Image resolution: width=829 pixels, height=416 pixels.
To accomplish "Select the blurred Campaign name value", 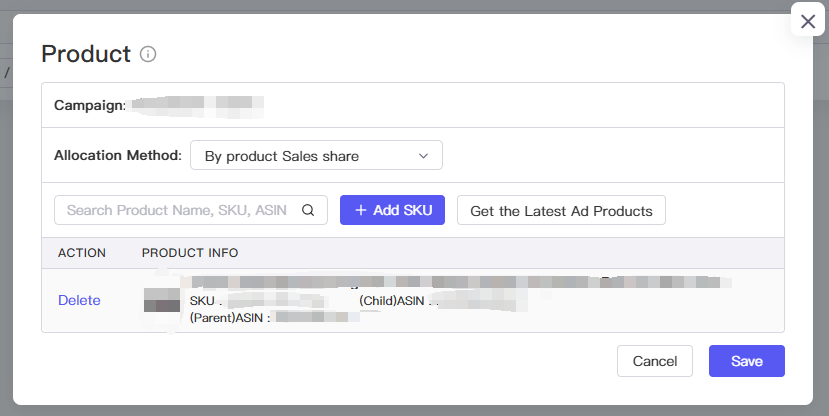I will coord(197,105).
